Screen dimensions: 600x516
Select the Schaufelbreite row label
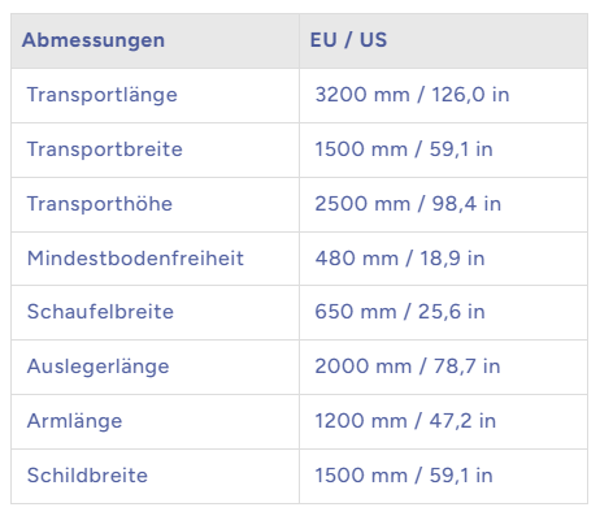[100, 312]
